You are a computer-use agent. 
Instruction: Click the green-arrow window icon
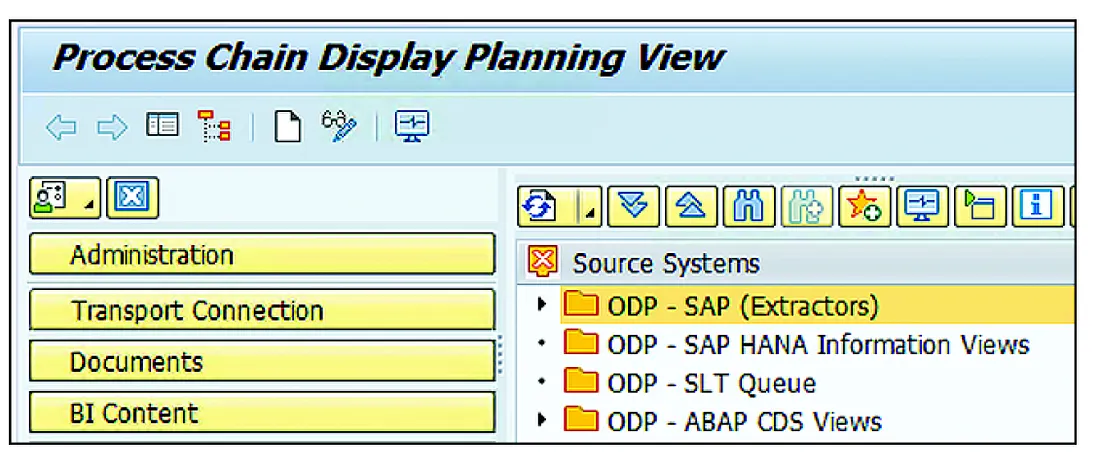click(x=980, y=207)
